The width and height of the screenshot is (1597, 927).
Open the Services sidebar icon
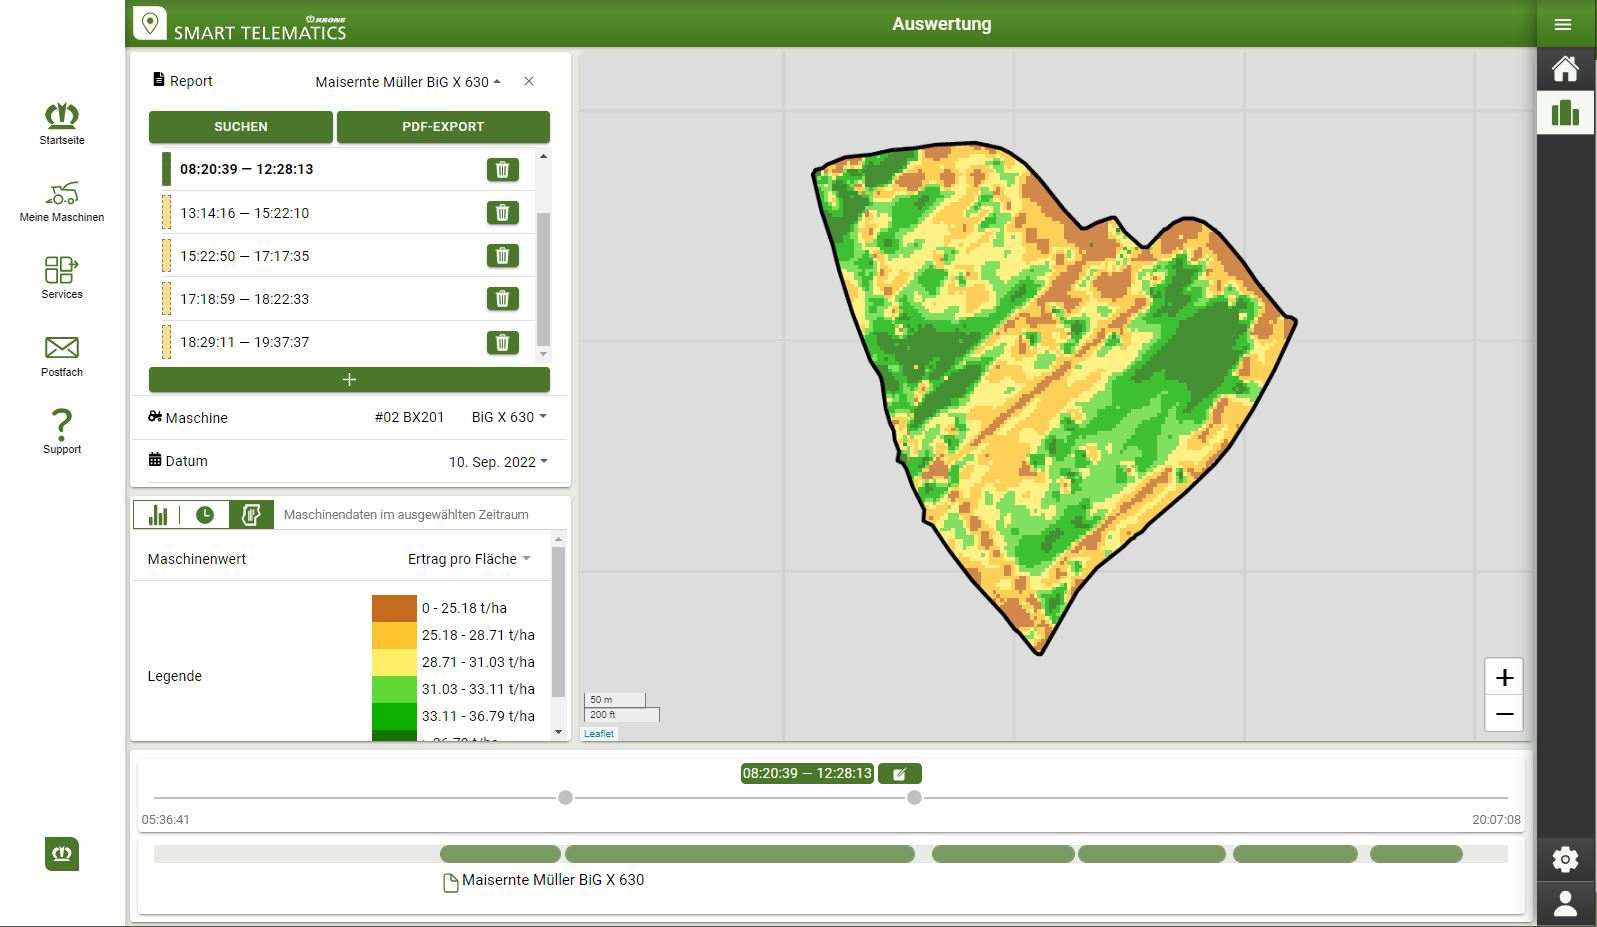62,277
